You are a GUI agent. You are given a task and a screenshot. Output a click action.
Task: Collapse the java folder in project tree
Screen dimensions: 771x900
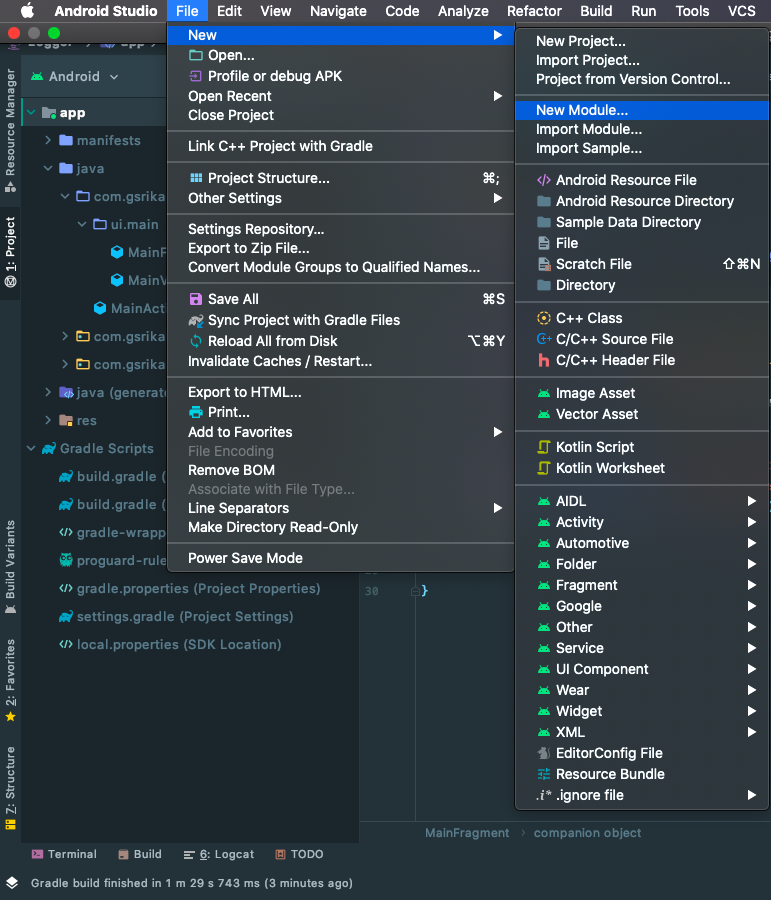tap(48, 168)
